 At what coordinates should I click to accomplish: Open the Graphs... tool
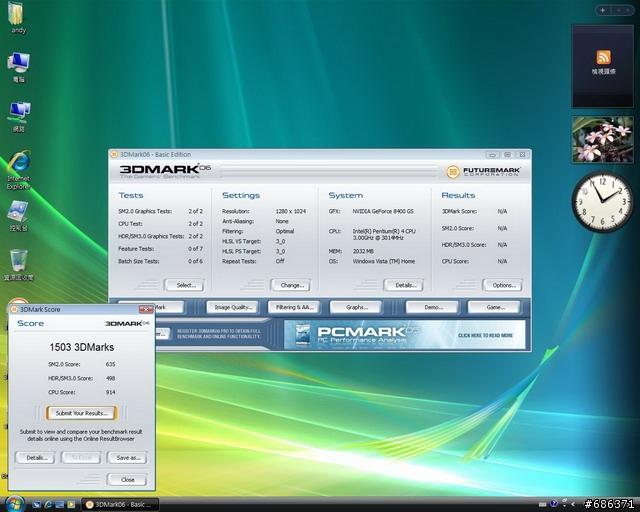pyautogui.click(x=356, y=307)
